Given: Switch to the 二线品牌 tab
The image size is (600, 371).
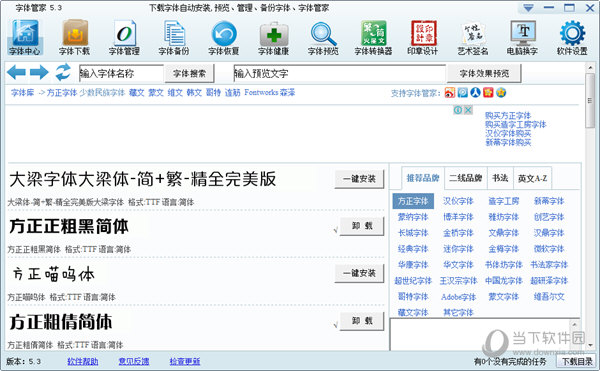Looking at the screenshot, I should pos(466,178).
